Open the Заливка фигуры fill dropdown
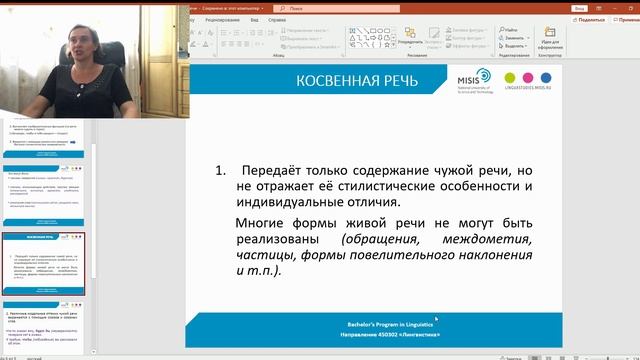This screenshot has width=640, height=360. [x=466, y=30]
